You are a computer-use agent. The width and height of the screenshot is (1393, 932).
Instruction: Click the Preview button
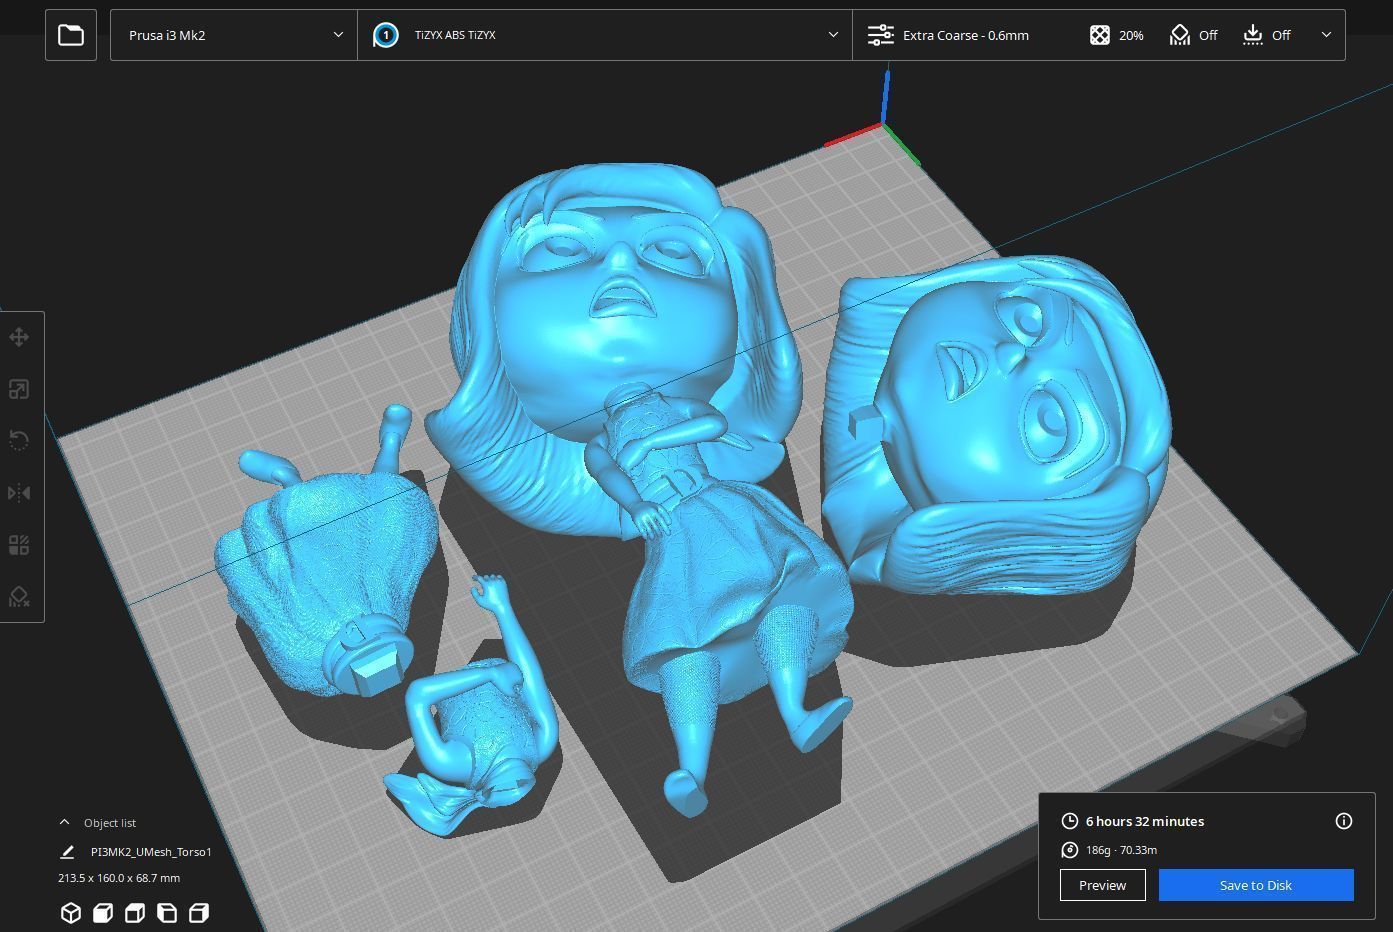click(1102, 885)
